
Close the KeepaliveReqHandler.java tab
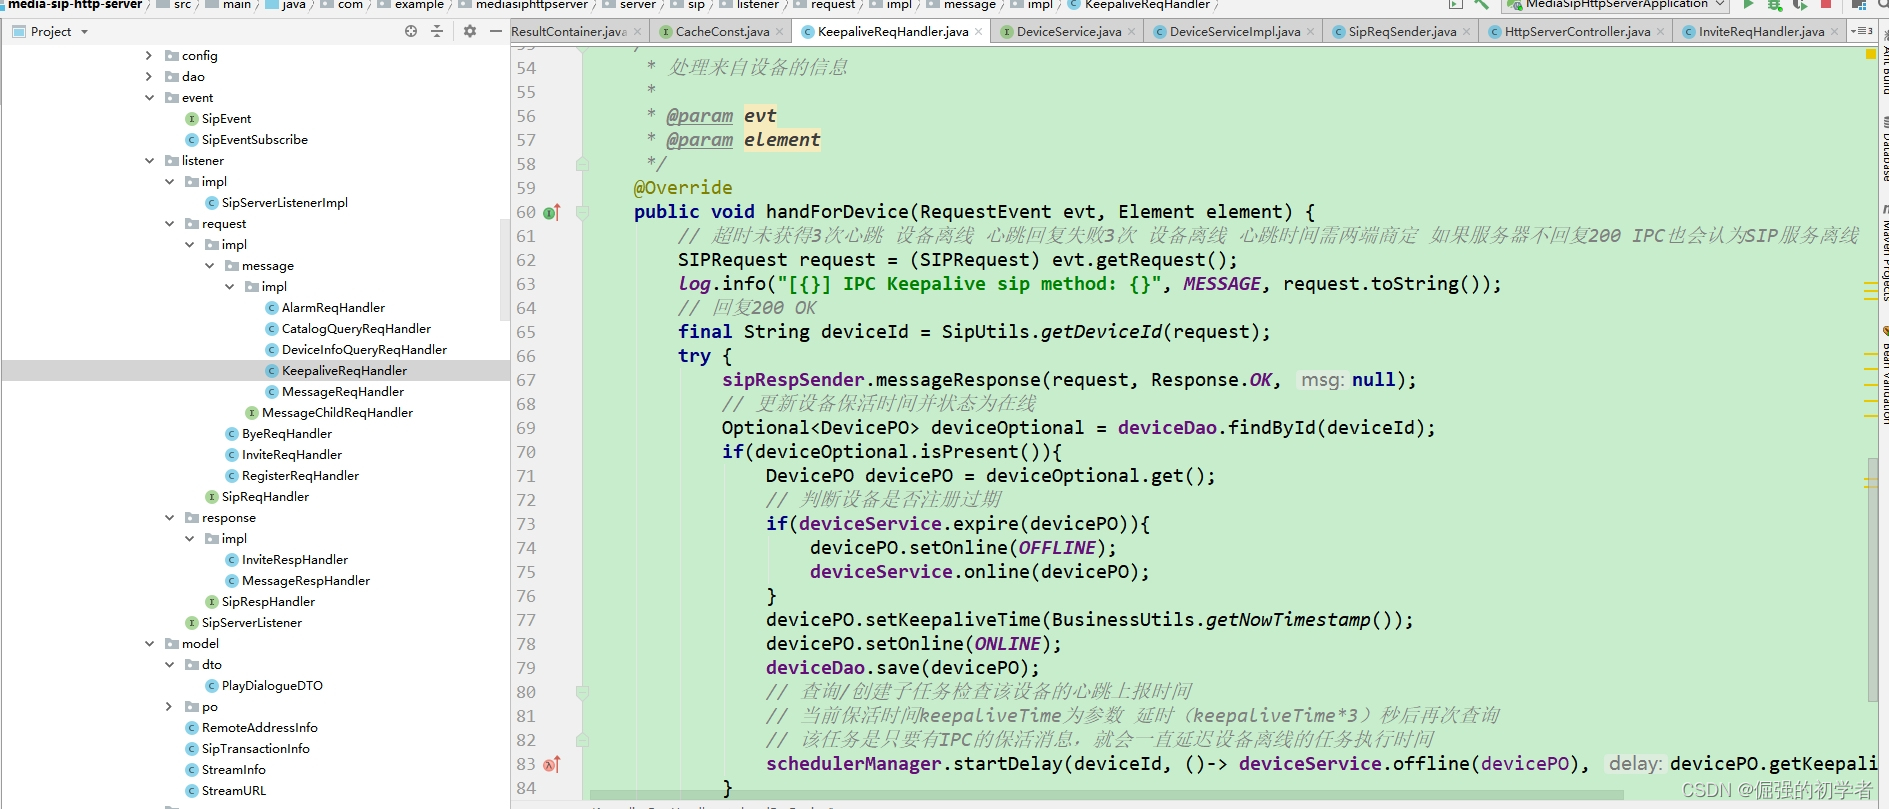click(978, 32)
